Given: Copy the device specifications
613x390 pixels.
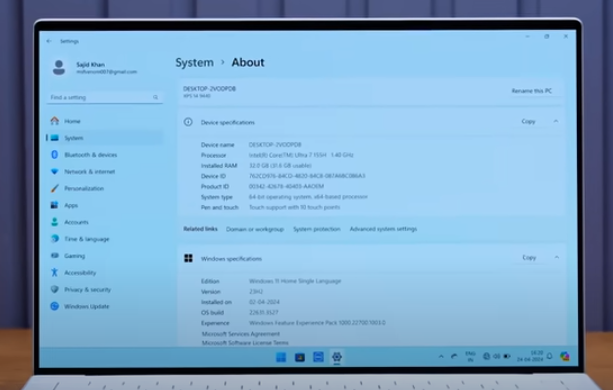Looking at the screenshot, I should pos(528,122).
